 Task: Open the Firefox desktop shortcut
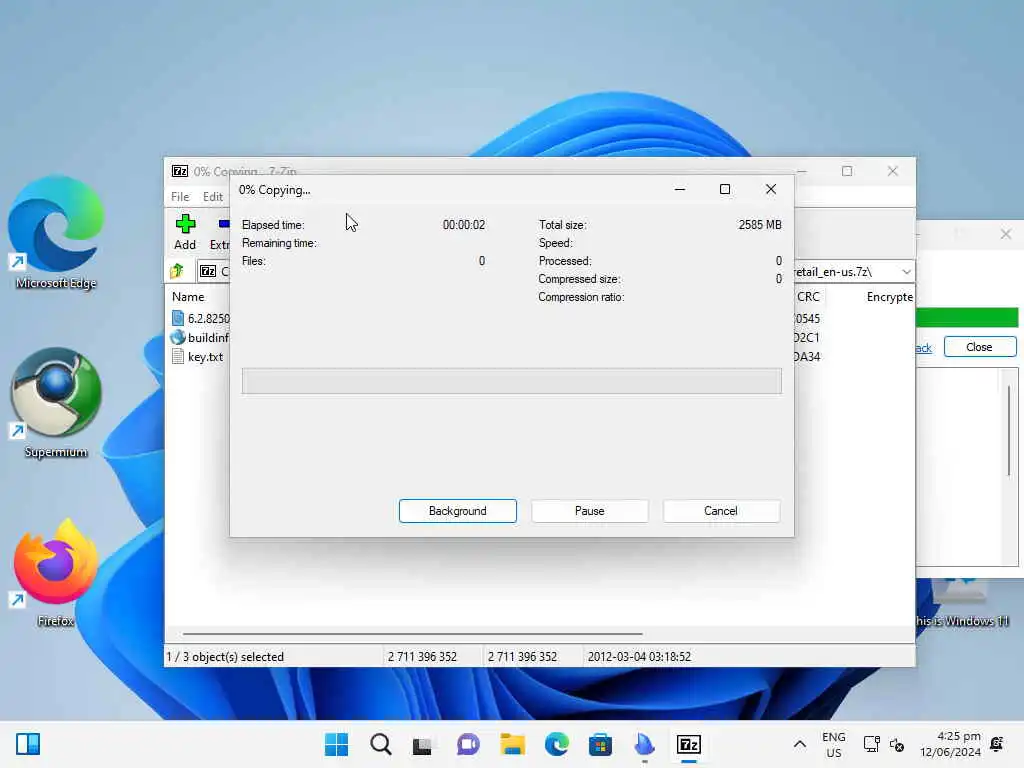(56, 573)
